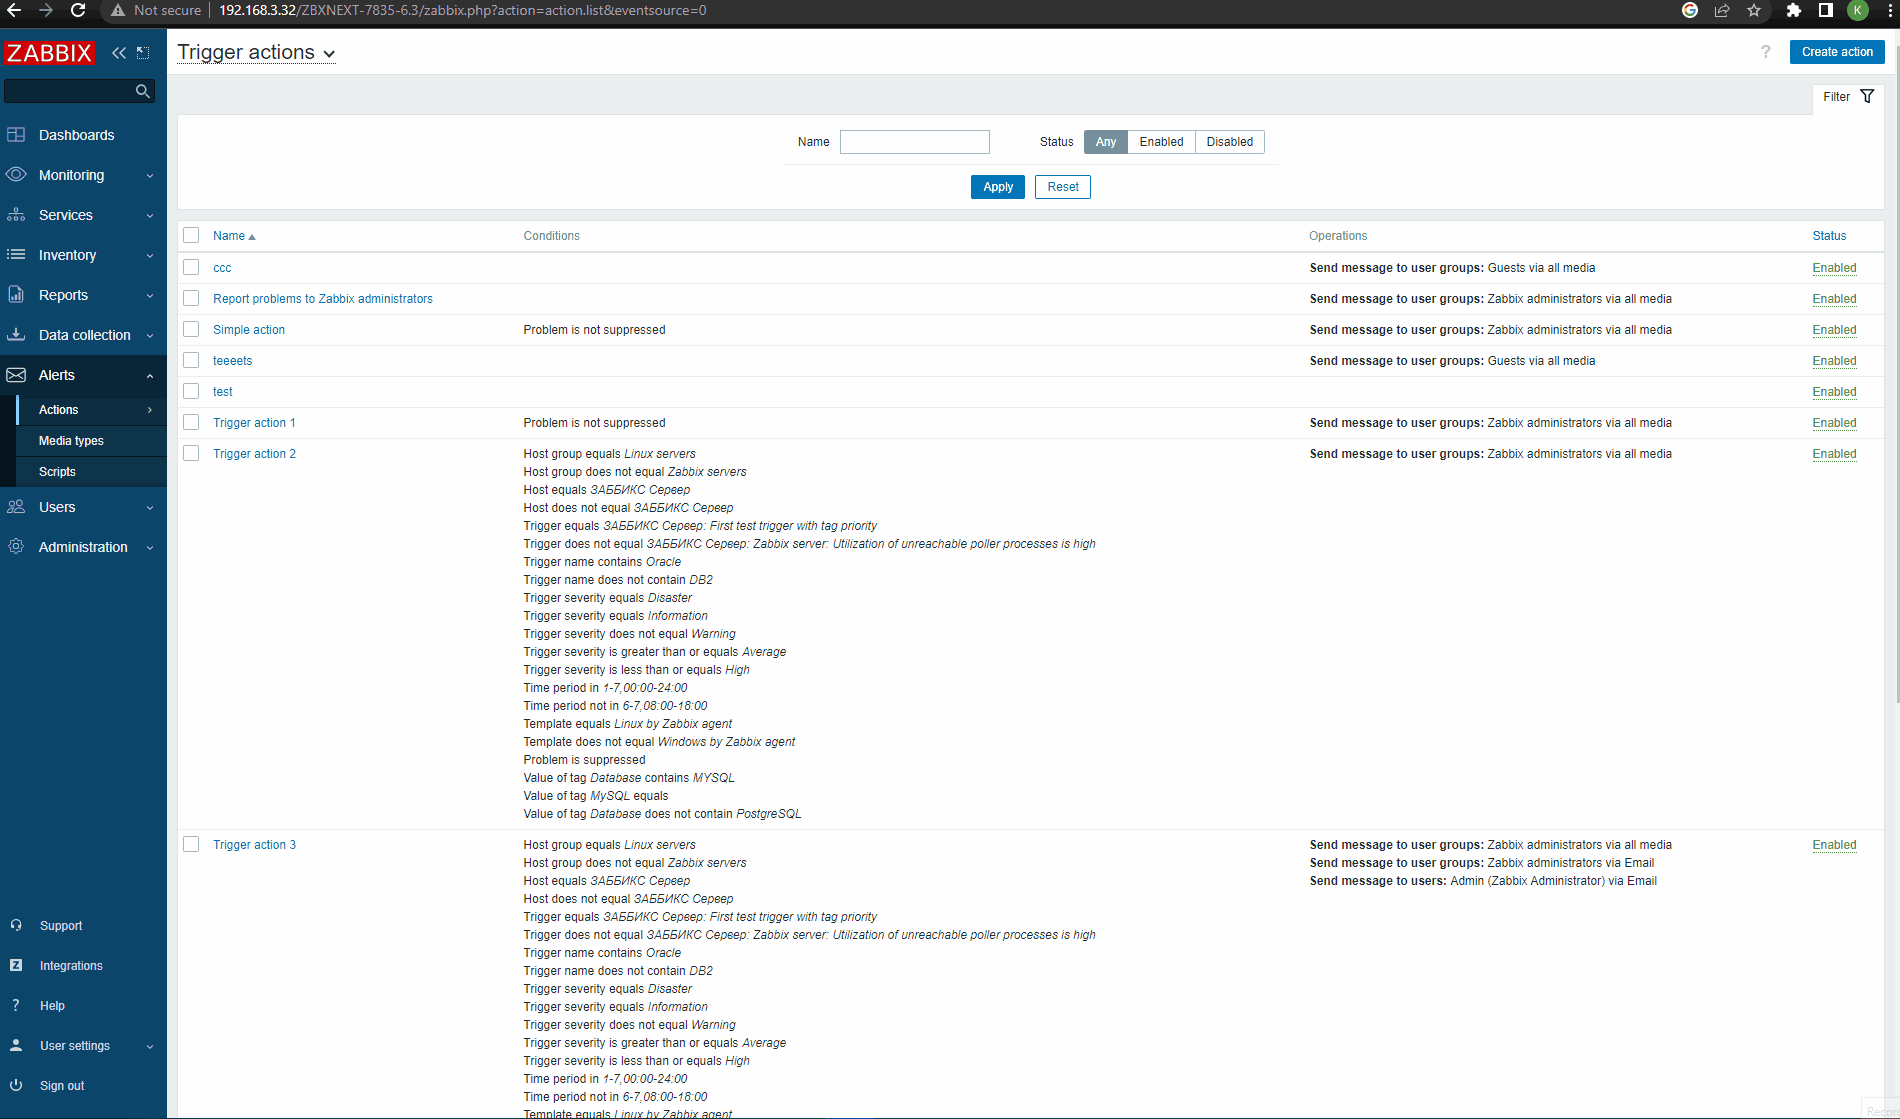
Task: Expand the User settings chevron
Action: coord(150,1047)
